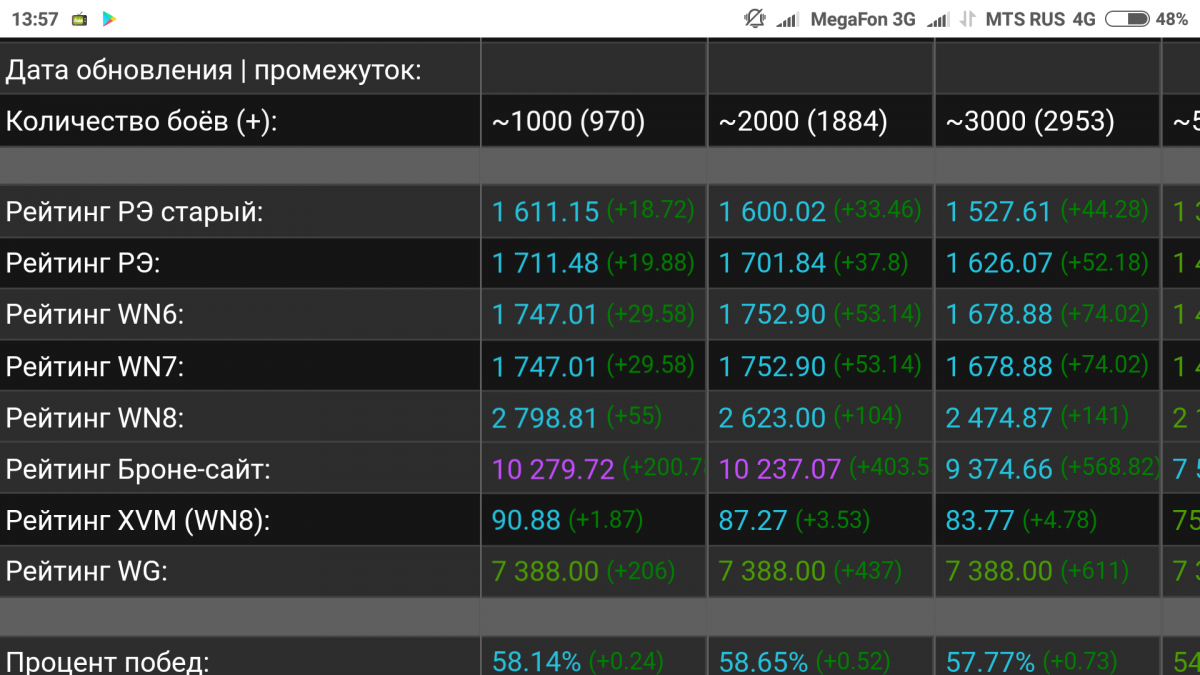This screenshot has width=1200, height=675.
Task: Click the WN8 value 2 623.00
Action: (772, 418)
